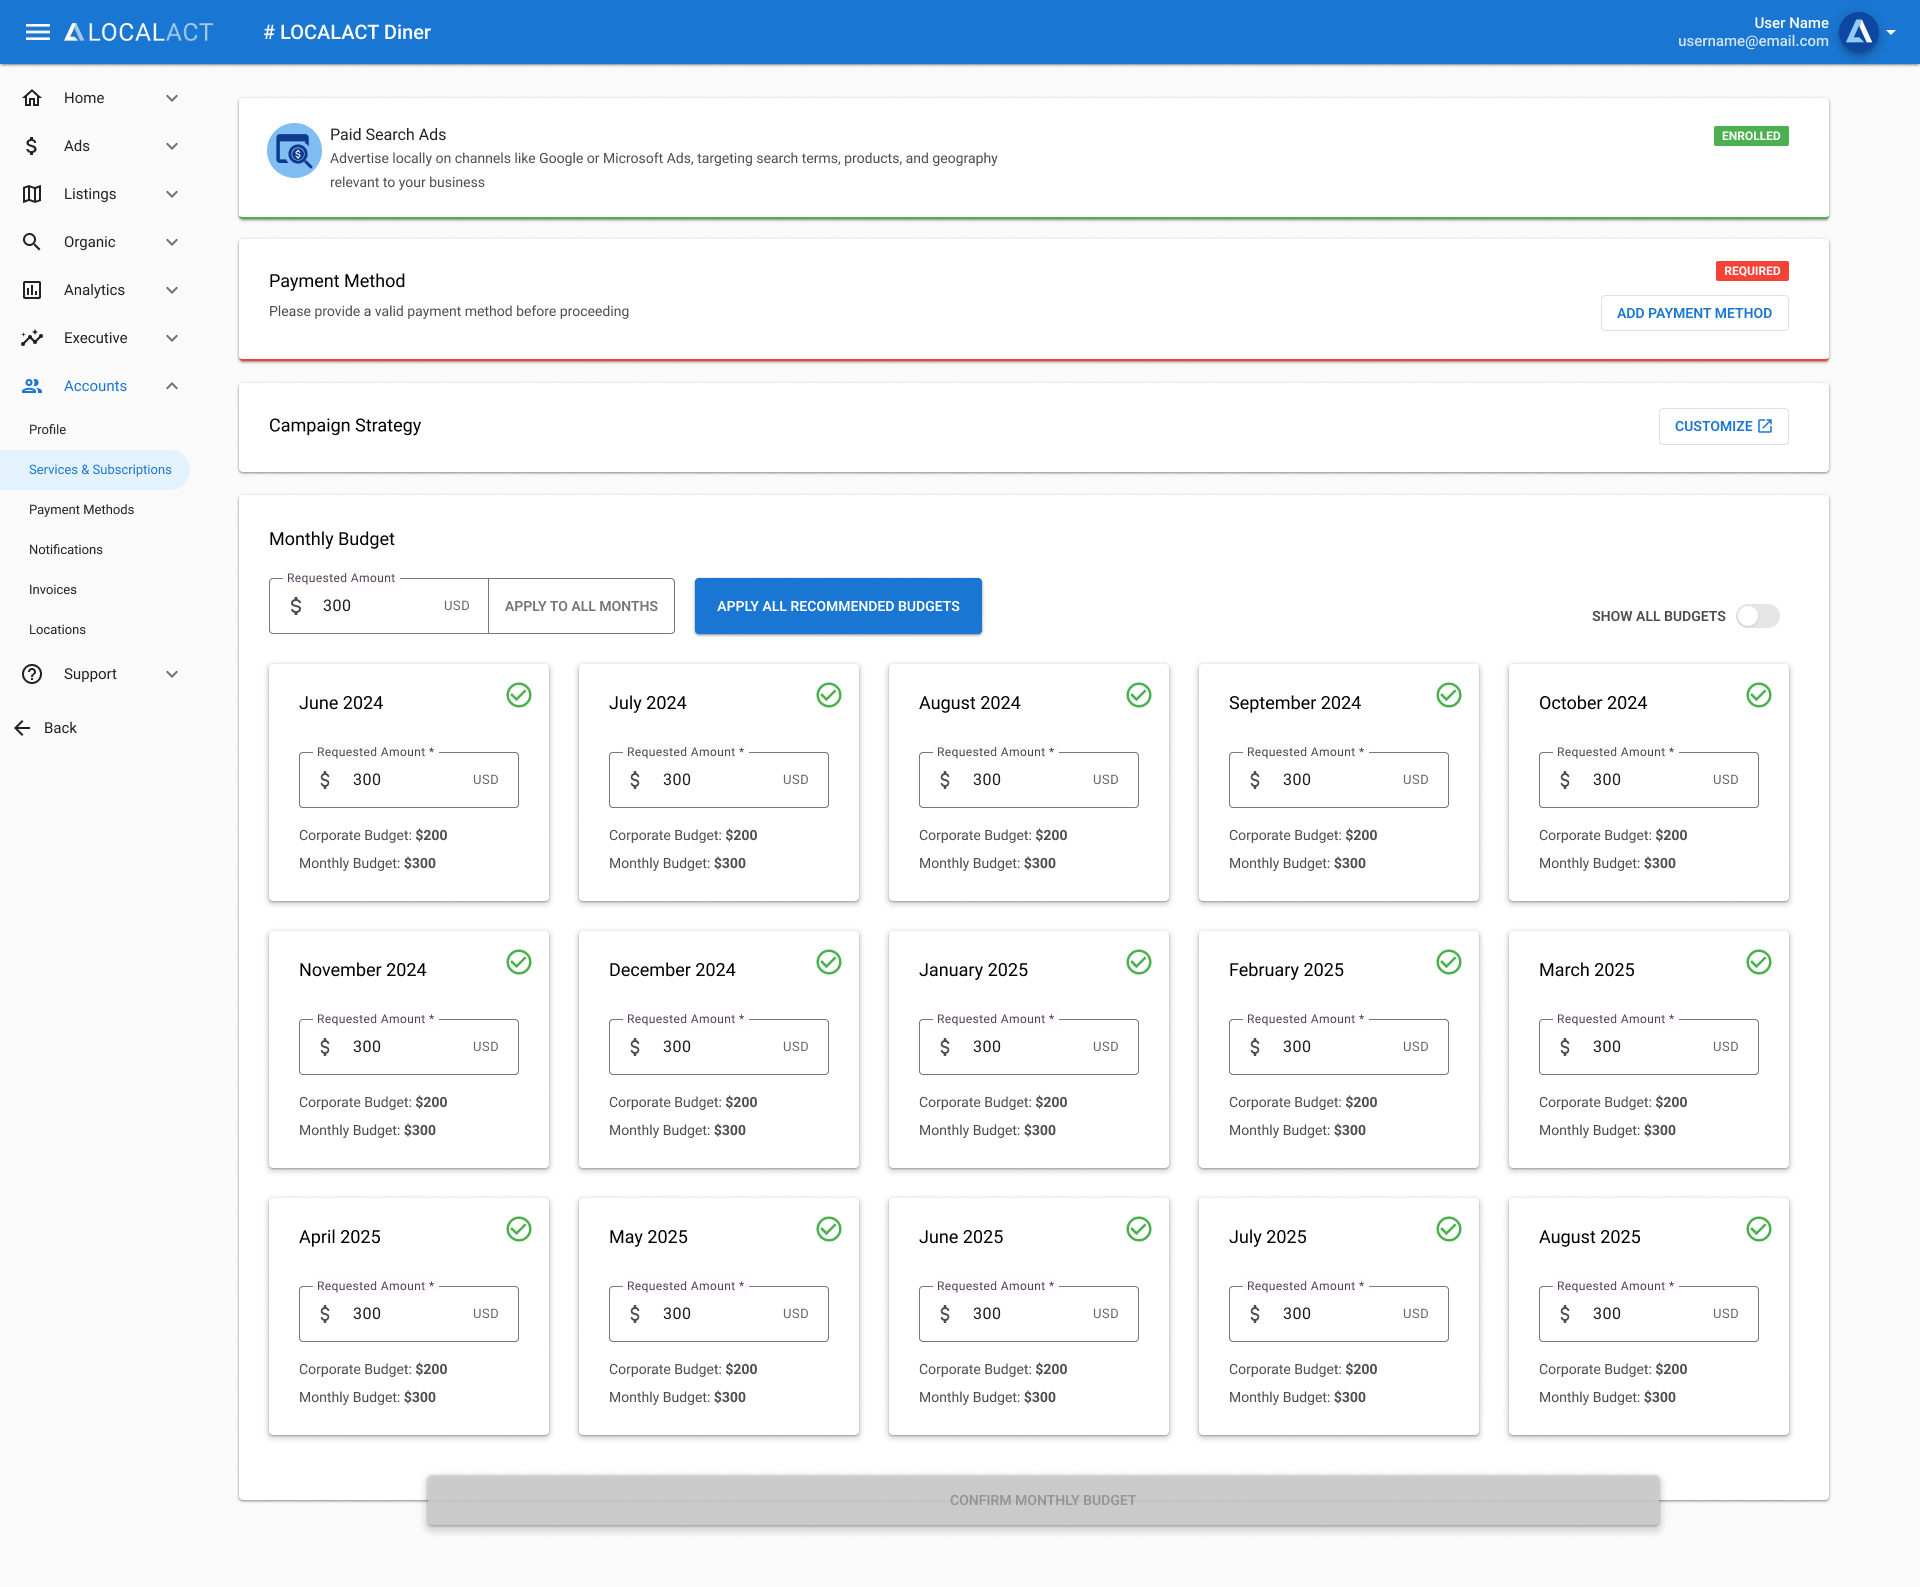Click the Ads dollar icon
This screenshot has height=1587, width=1920.
click(x=32, y=146)
